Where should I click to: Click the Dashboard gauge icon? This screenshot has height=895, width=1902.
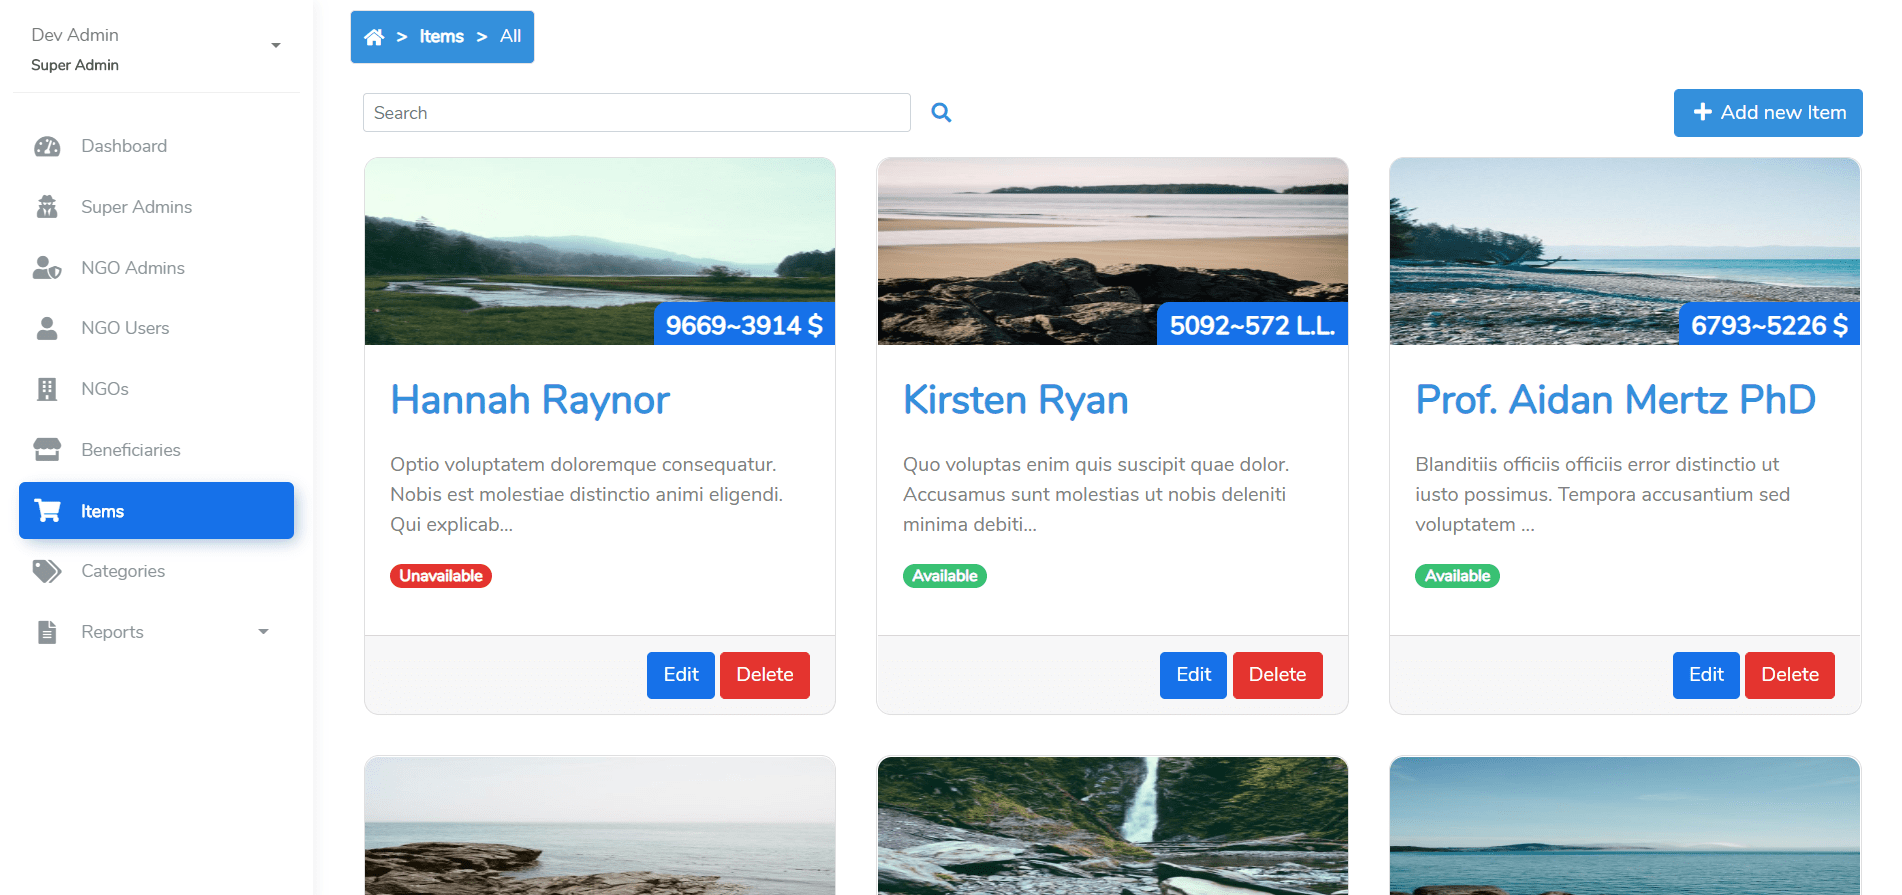[x=47, y=147]
